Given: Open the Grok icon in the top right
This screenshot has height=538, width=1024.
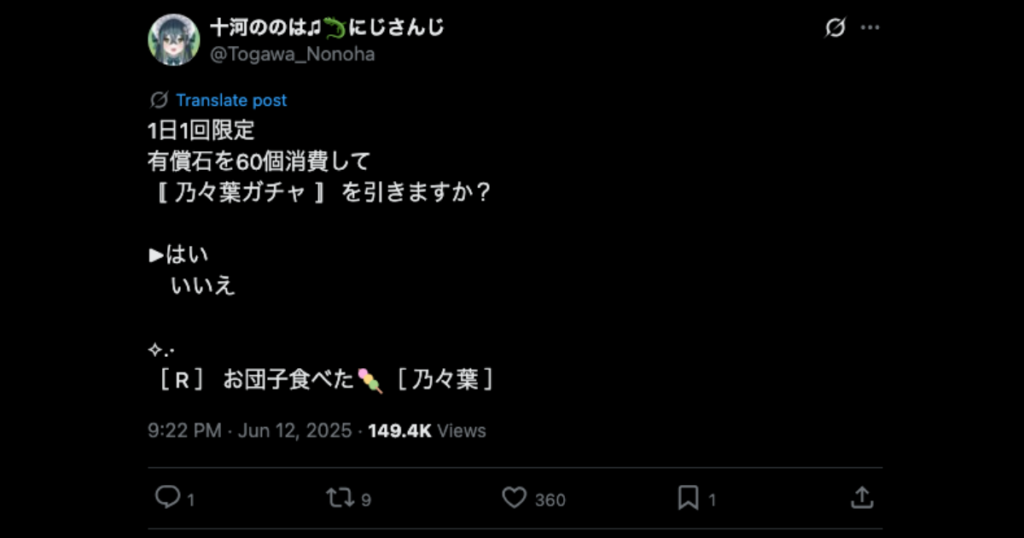Looking at the screenshot, I should pyautogui.click(x=834, y=28).
